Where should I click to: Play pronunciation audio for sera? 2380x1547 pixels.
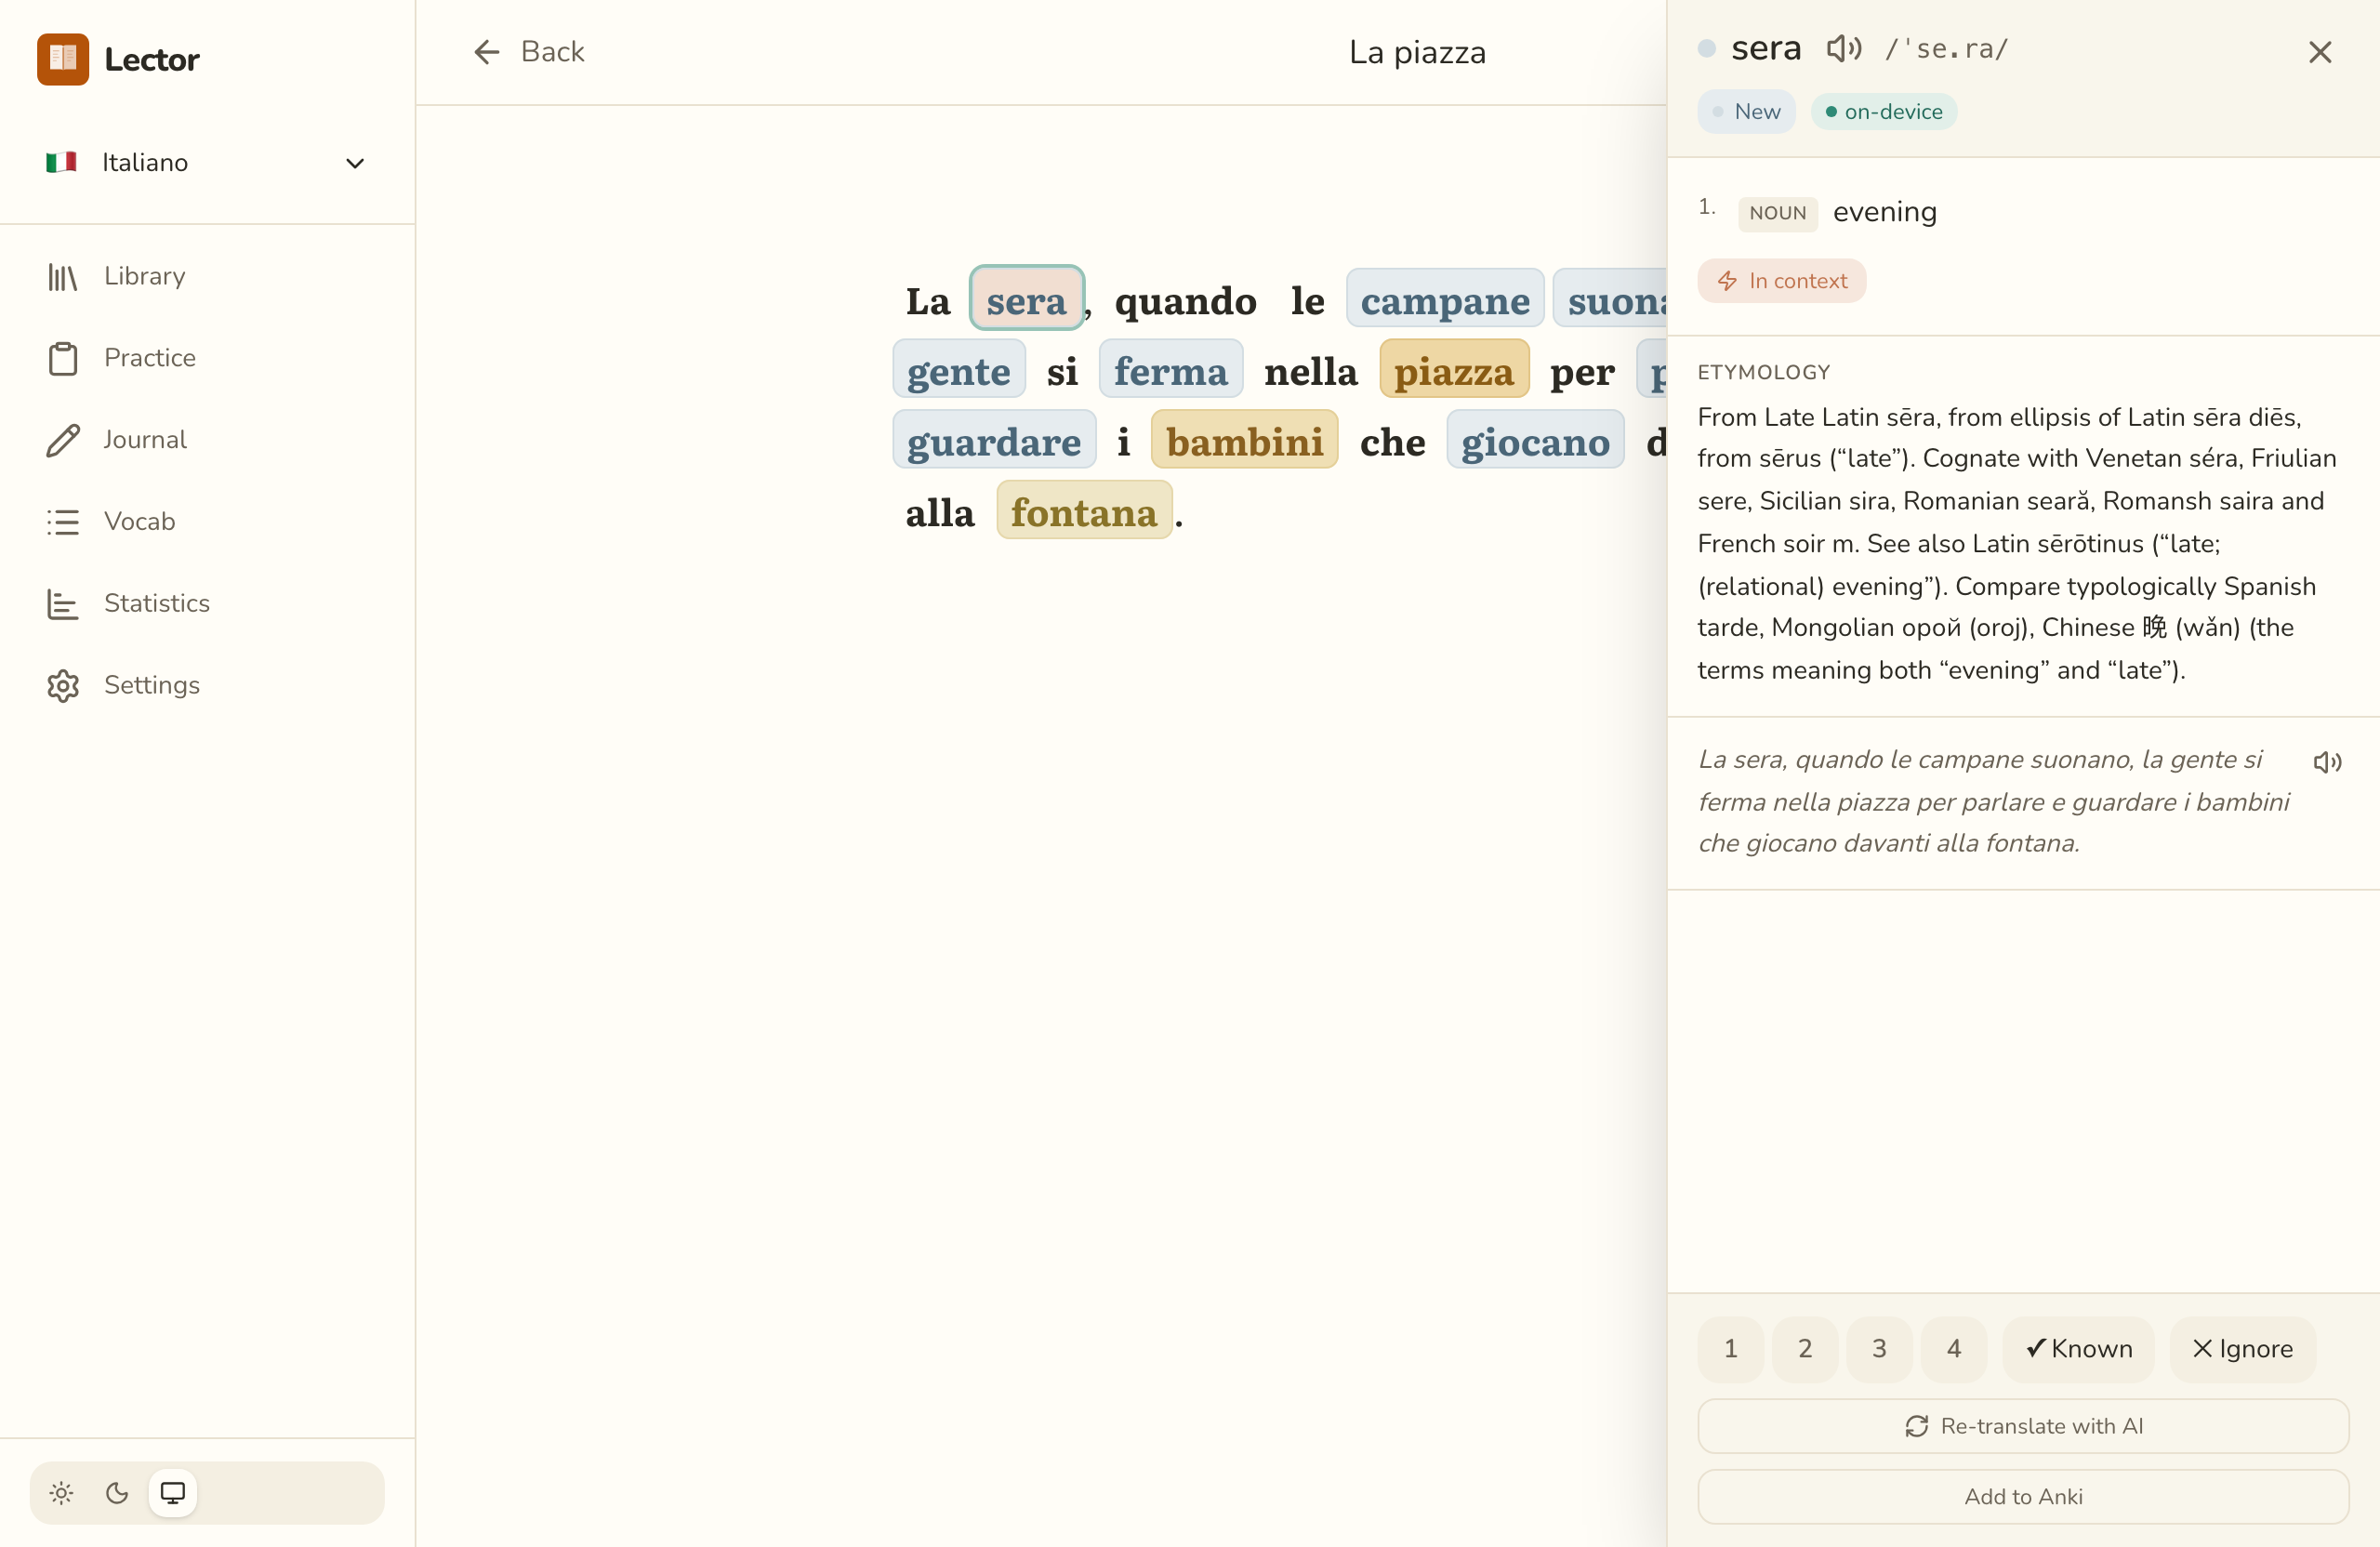[1843, 48]
